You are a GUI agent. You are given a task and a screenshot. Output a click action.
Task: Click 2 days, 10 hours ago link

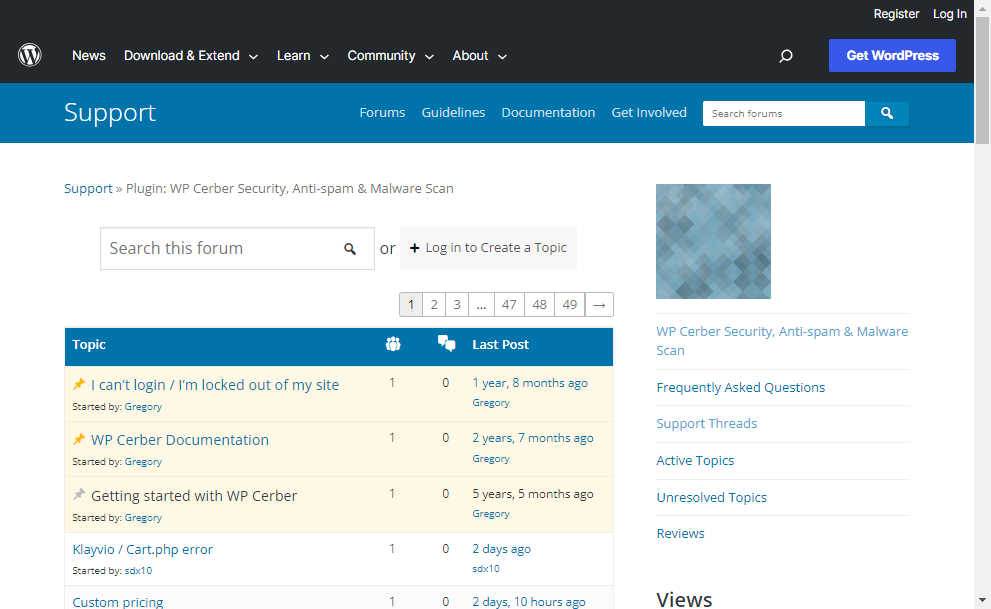click(528, 602)
